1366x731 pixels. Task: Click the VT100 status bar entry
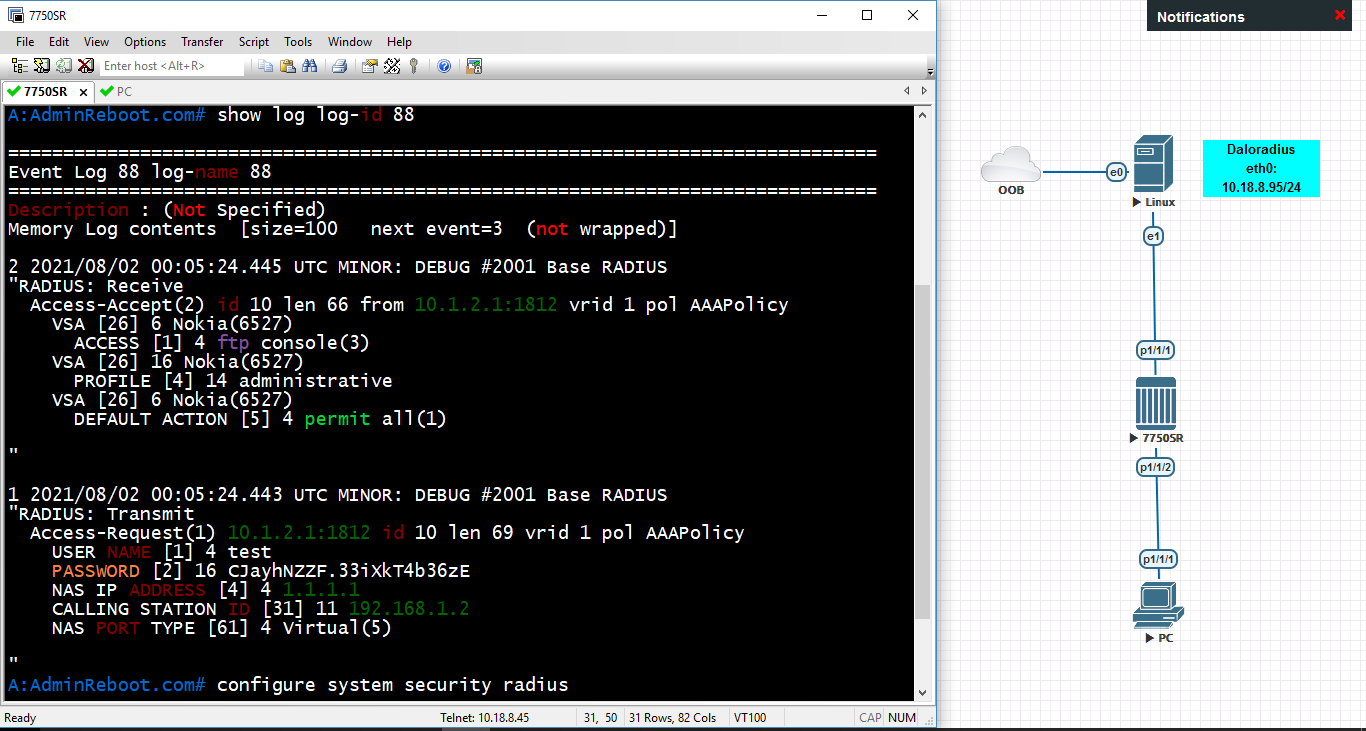750,718
